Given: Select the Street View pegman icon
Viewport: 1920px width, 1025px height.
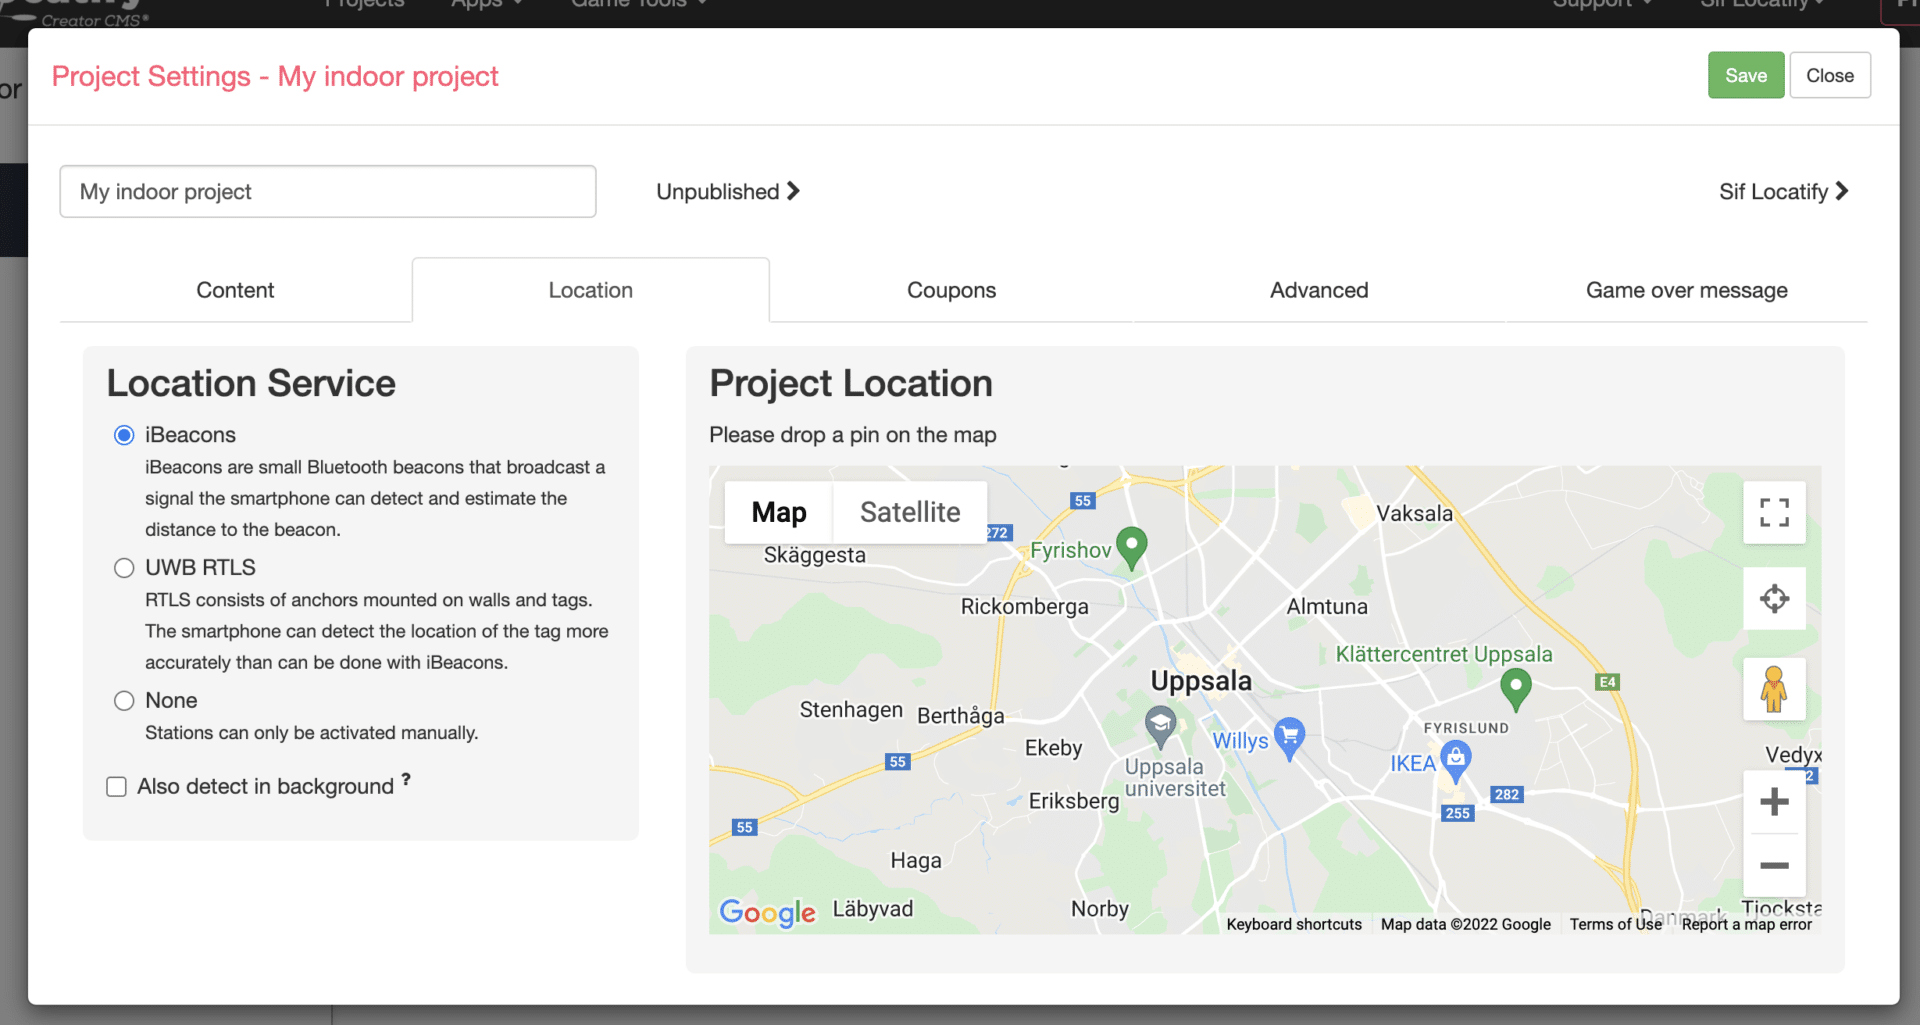Looking at the screenshot, I should coord(1774,689).
